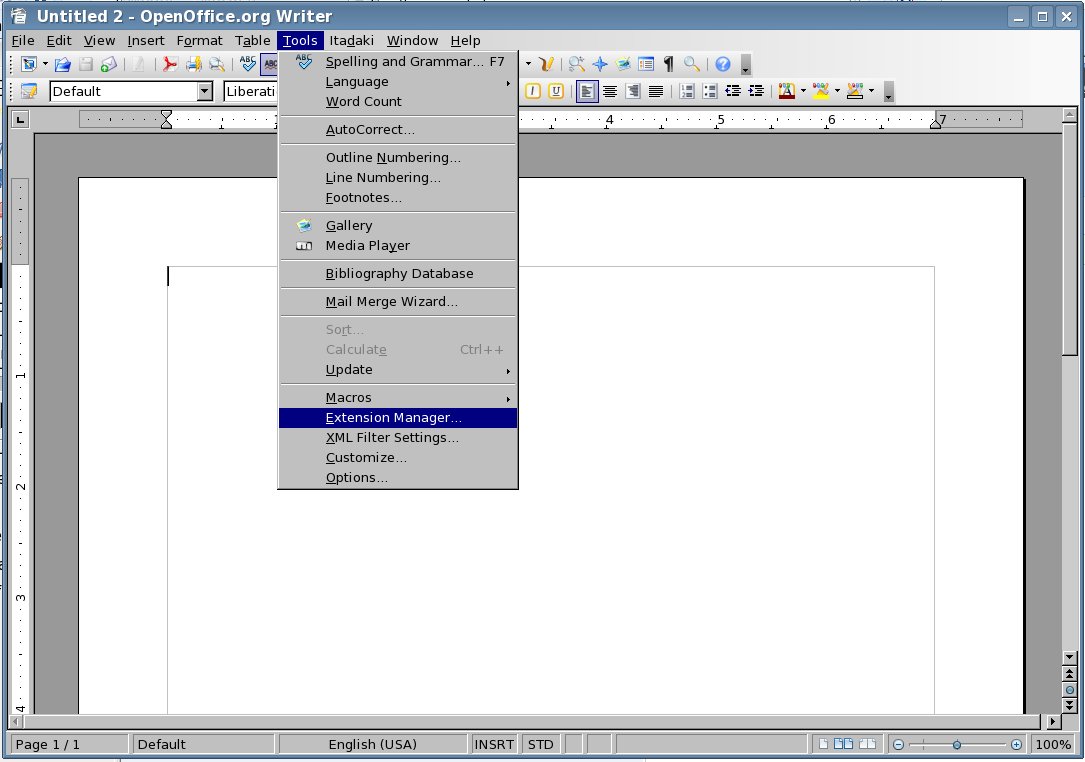Click the Open file folder icon
This screenshot has width=1085, height=762.
click(62, 65)
